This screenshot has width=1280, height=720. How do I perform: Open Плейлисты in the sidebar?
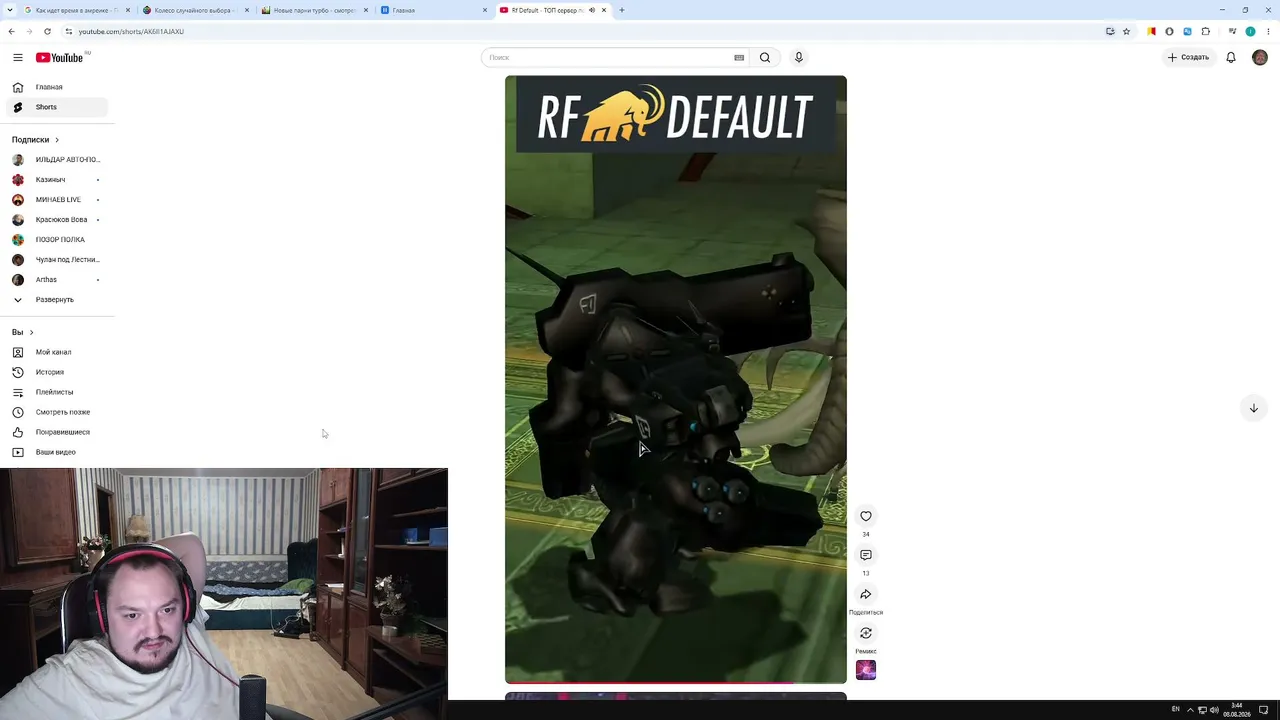[x=57, y=392]
